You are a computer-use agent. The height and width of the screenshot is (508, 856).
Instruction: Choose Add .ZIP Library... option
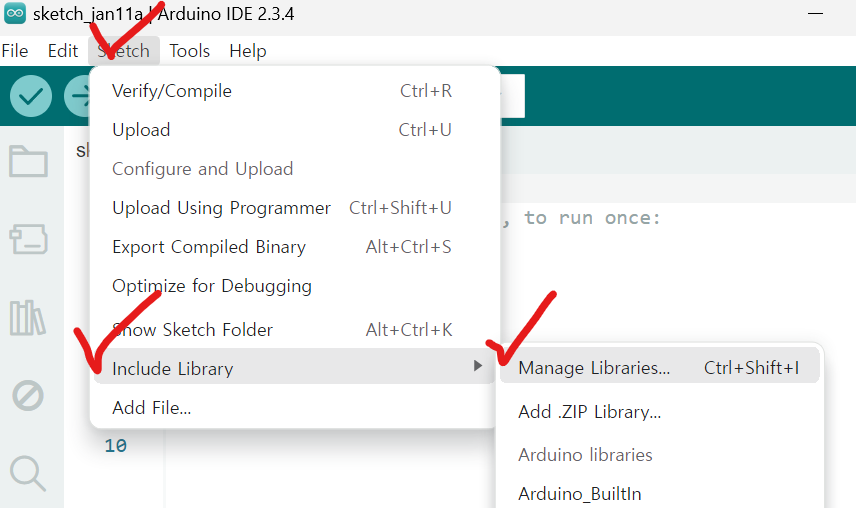[659, 411]
